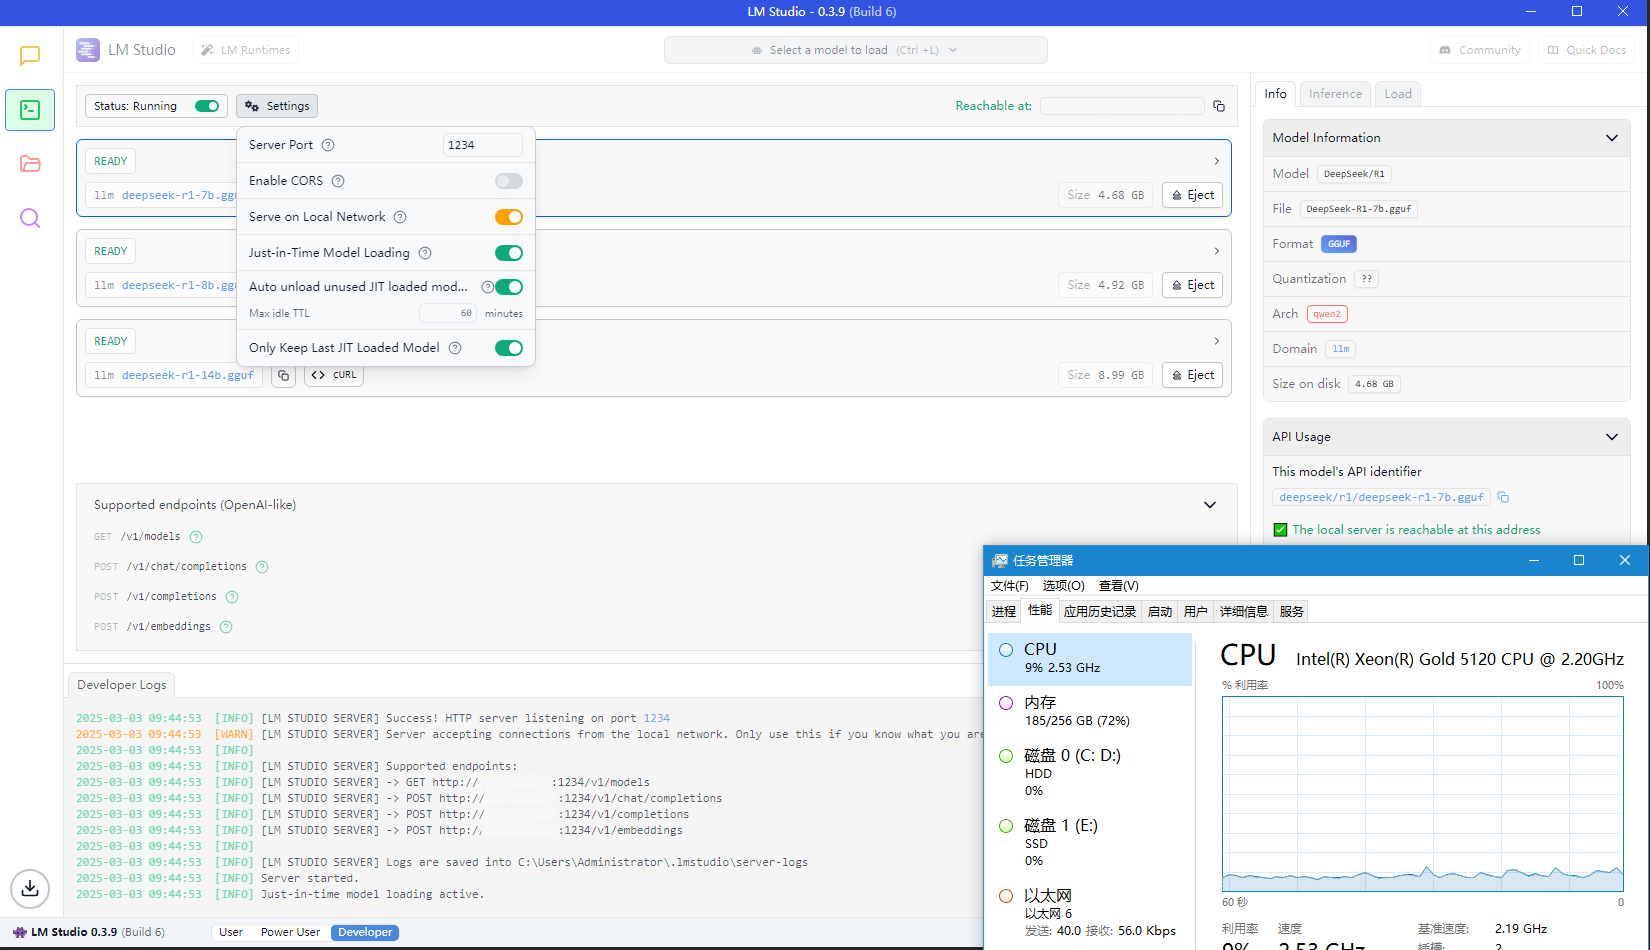Screen dimensions: 1650x950
Task: Open 应用历史记录 tab in Task Manager
Action: [x=1100, y=612]
